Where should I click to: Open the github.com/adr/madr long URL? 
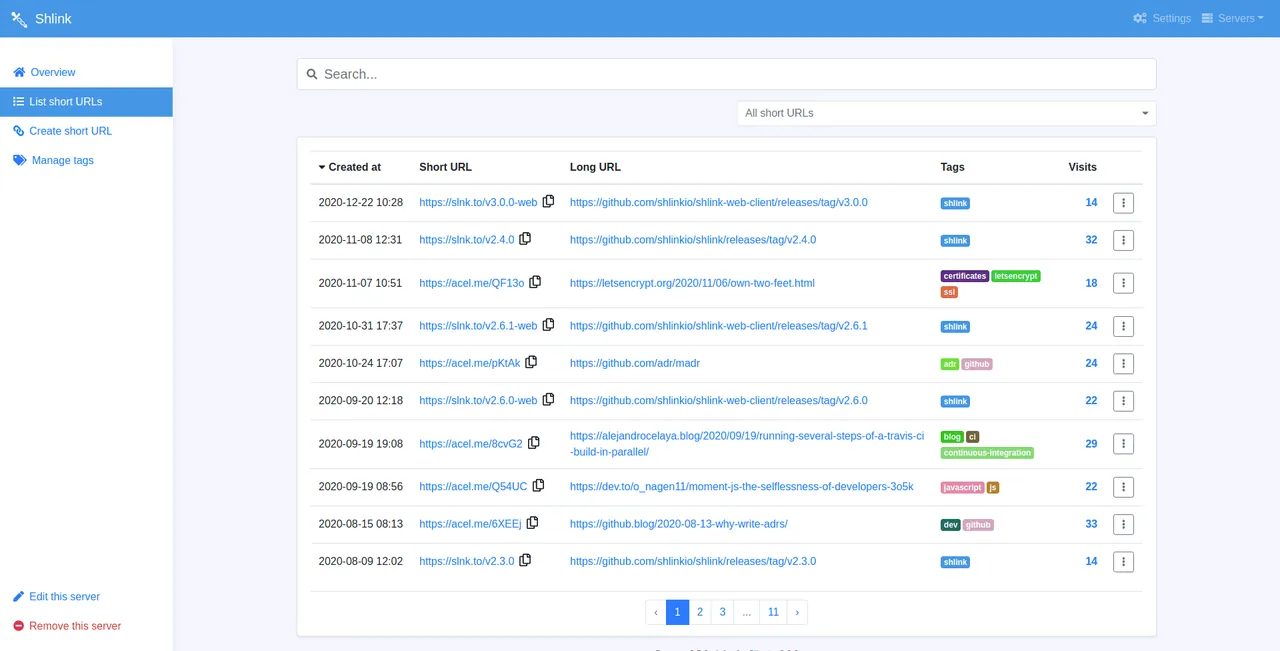pos(635,363)
